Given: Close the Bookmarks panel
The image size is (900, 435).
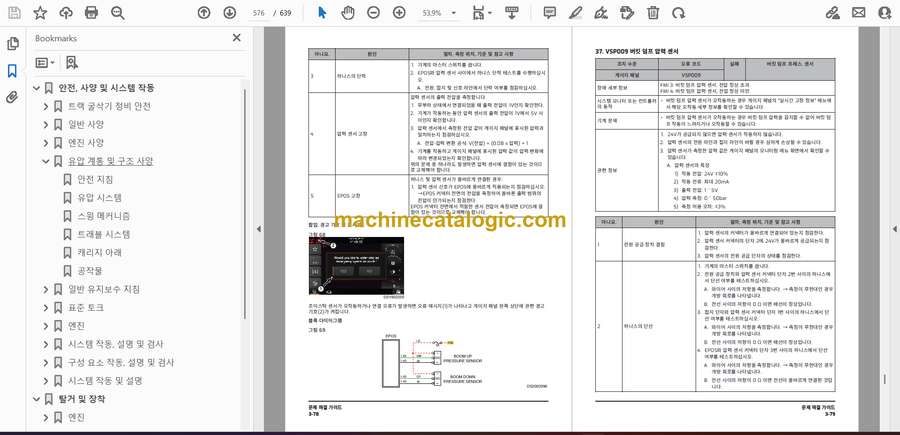Looking at the screenshot, I should pyautogui.click(x=236, y=38).
